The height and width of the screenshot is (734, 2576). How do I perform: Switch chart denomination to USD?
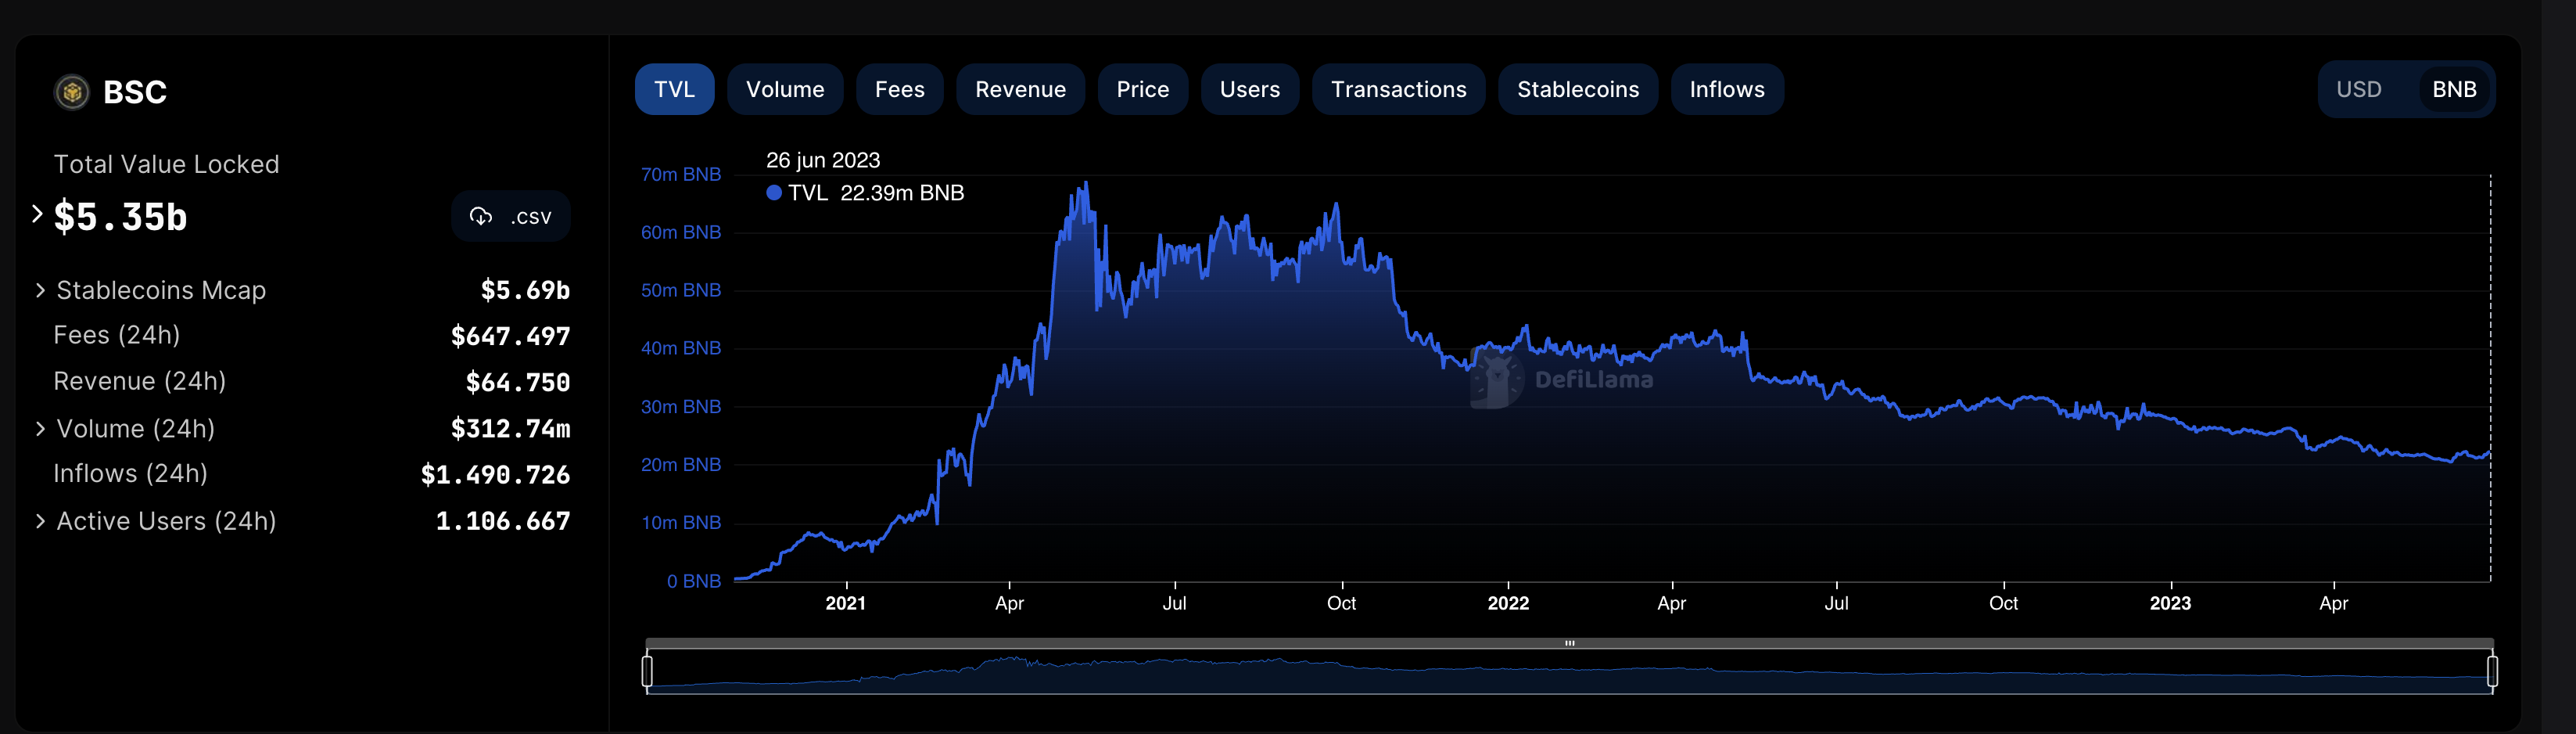(x=2358, y=90)
